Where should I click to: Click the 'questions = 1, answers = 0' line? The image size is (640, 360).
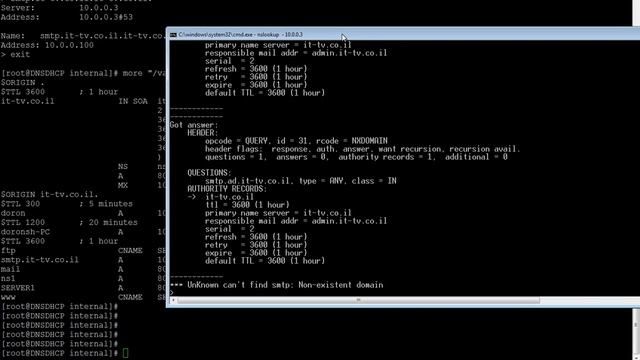click(x=356, y=157)
